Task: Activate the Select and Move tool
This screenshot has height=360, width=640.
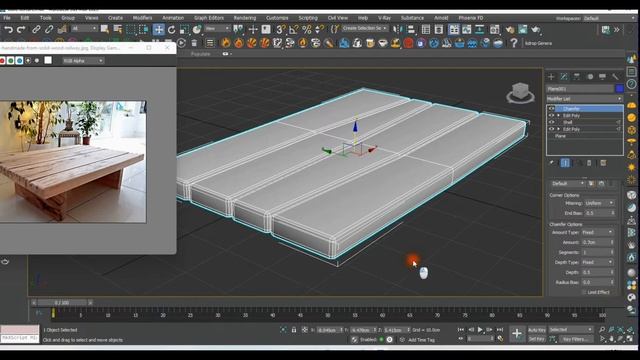Action: [158, 29]
